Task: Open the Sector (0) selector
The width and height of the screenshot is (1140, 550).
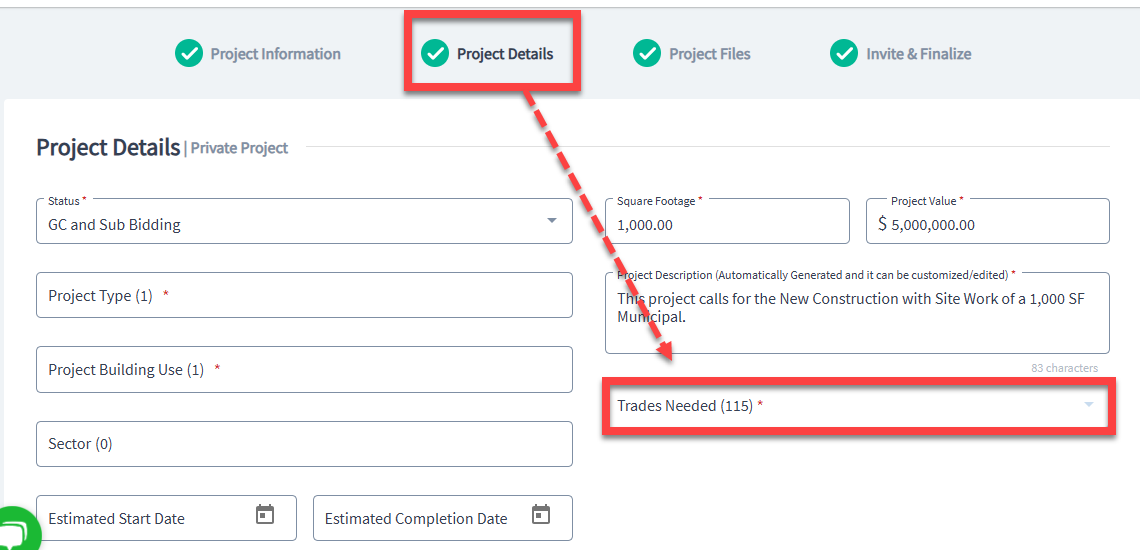Action: pyautogui.click(x=305, y=444)
